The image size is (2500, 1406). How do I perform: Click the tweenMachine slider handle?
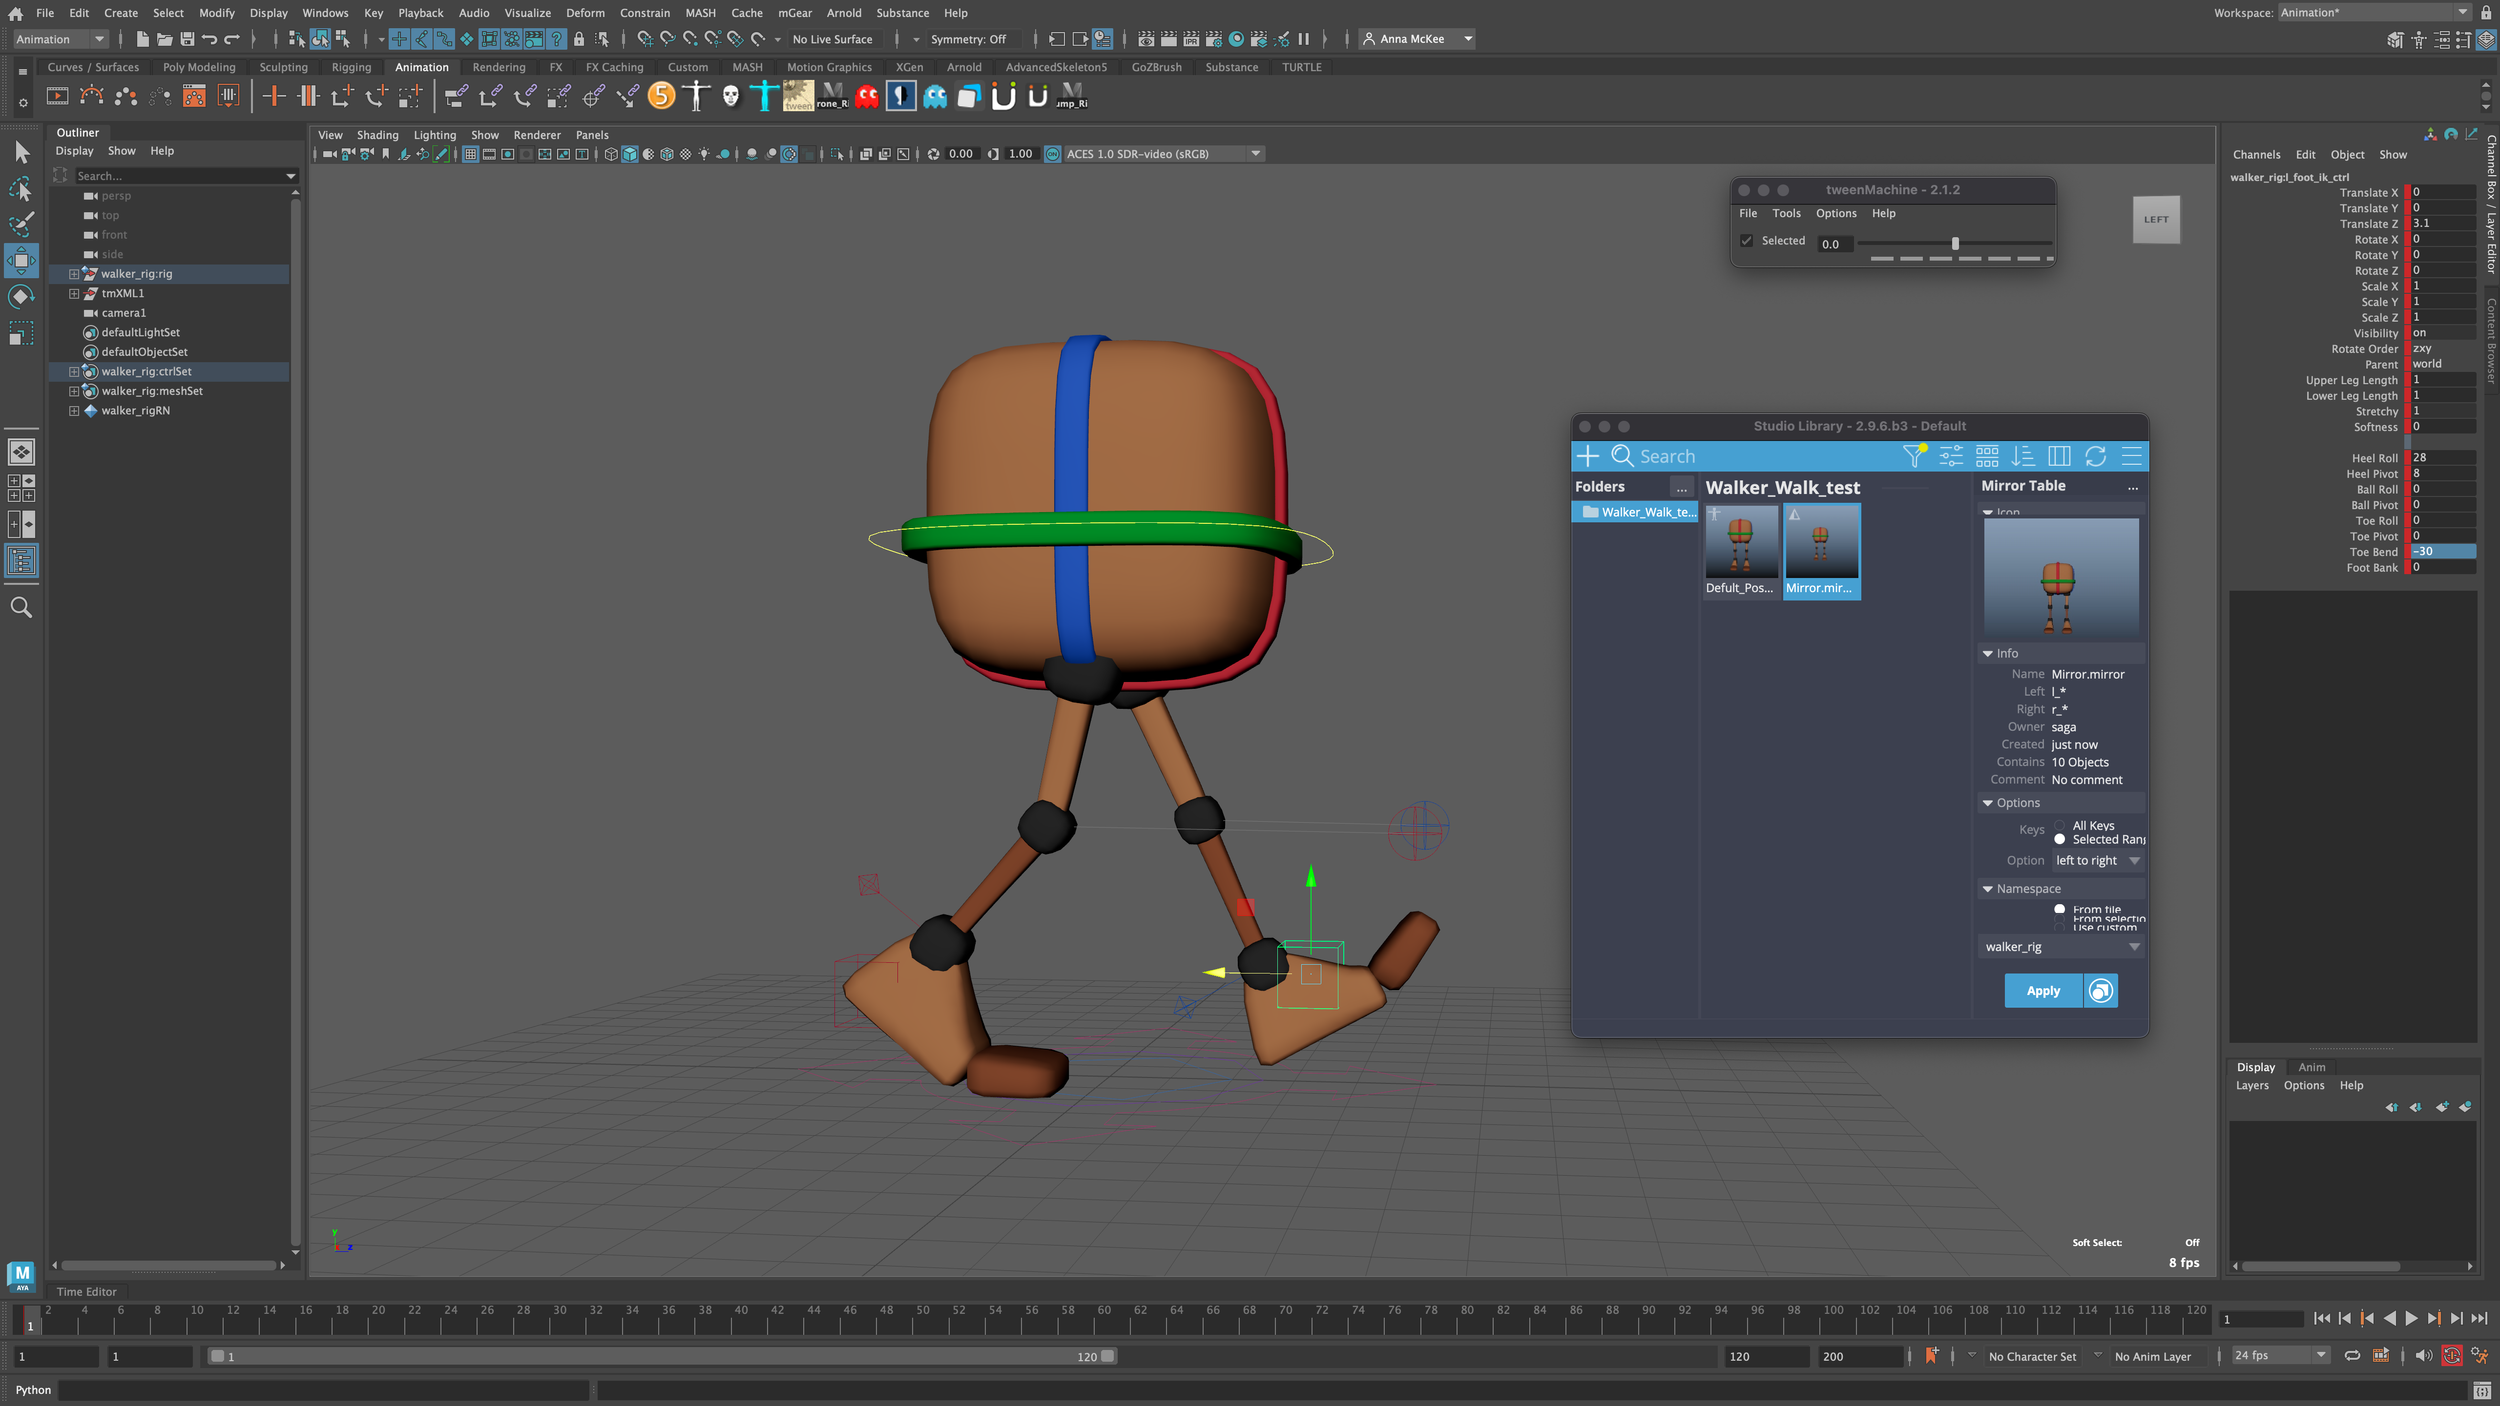click(x=1955, y=243)
